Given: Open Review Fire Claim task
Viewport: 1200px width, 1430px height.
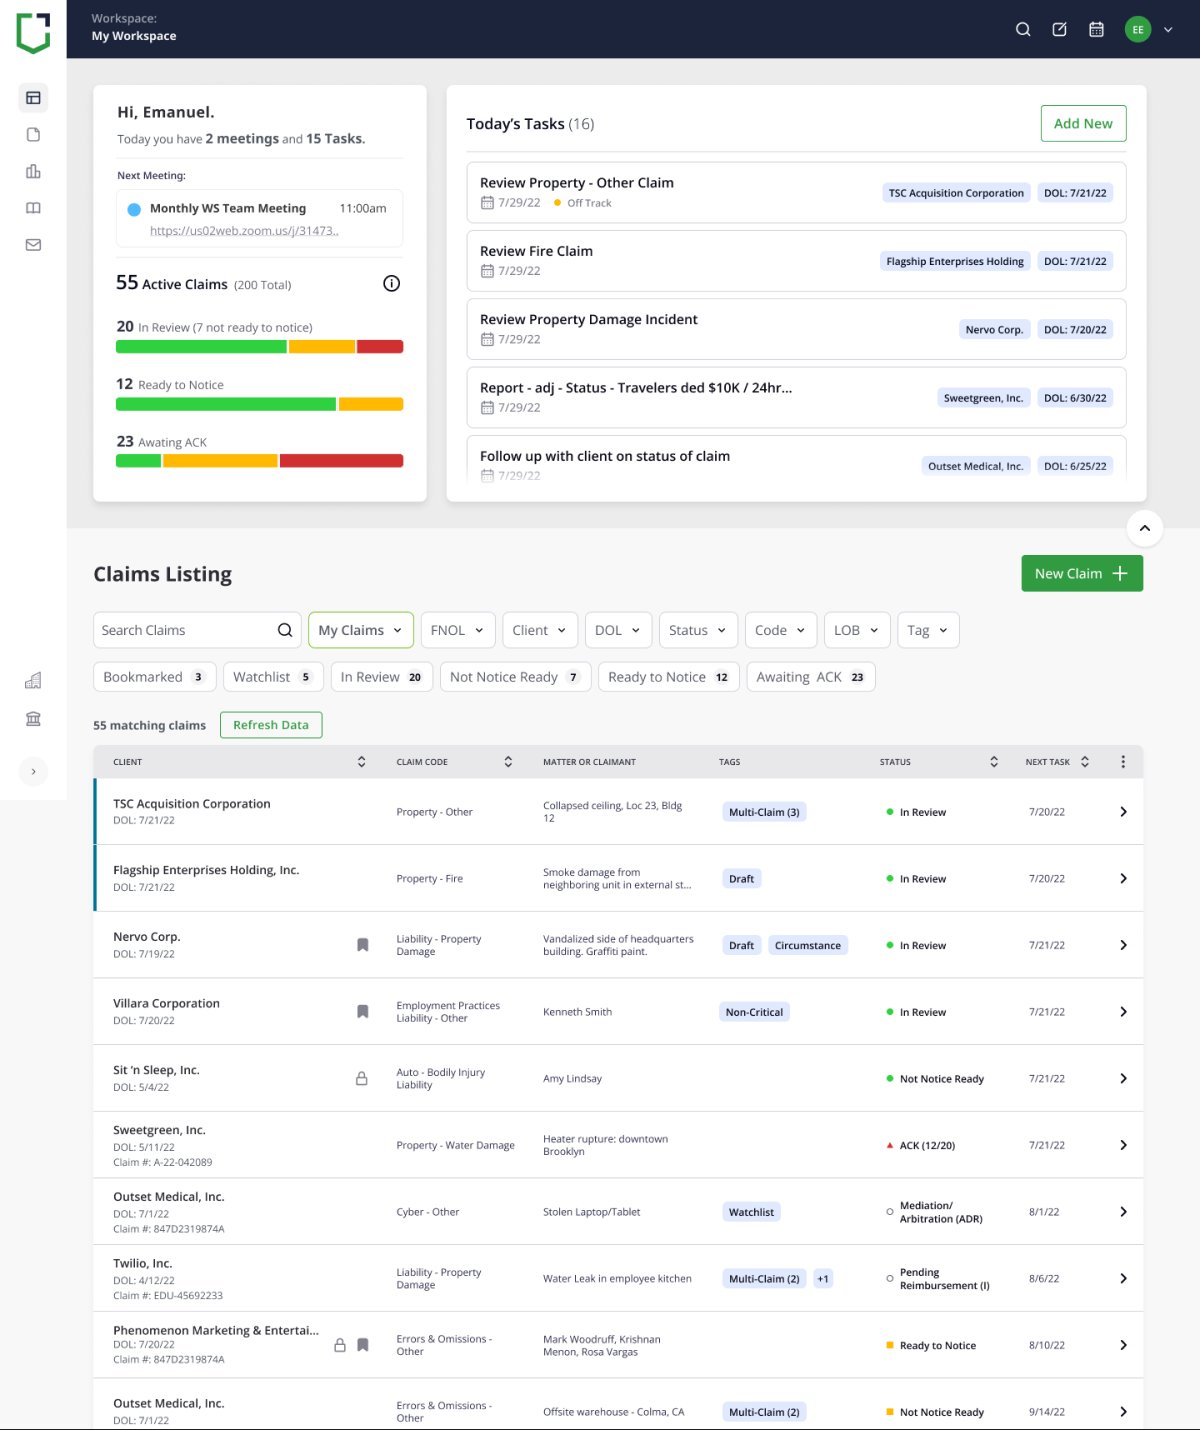Looking at the screenshot, I should tap(796, 261).
